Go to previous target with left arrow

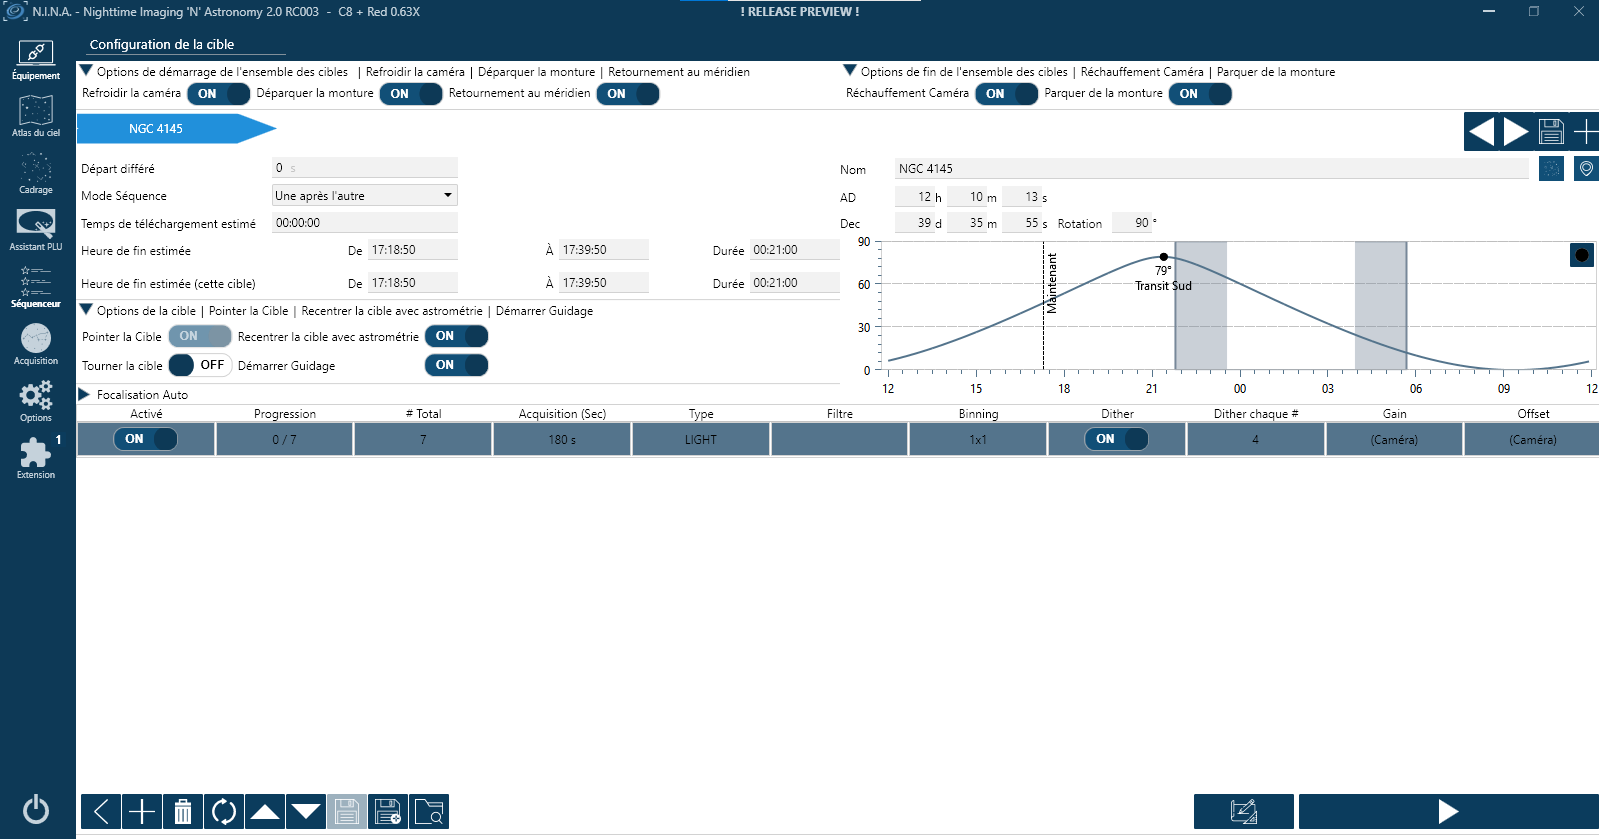[x=1481, y=131]
